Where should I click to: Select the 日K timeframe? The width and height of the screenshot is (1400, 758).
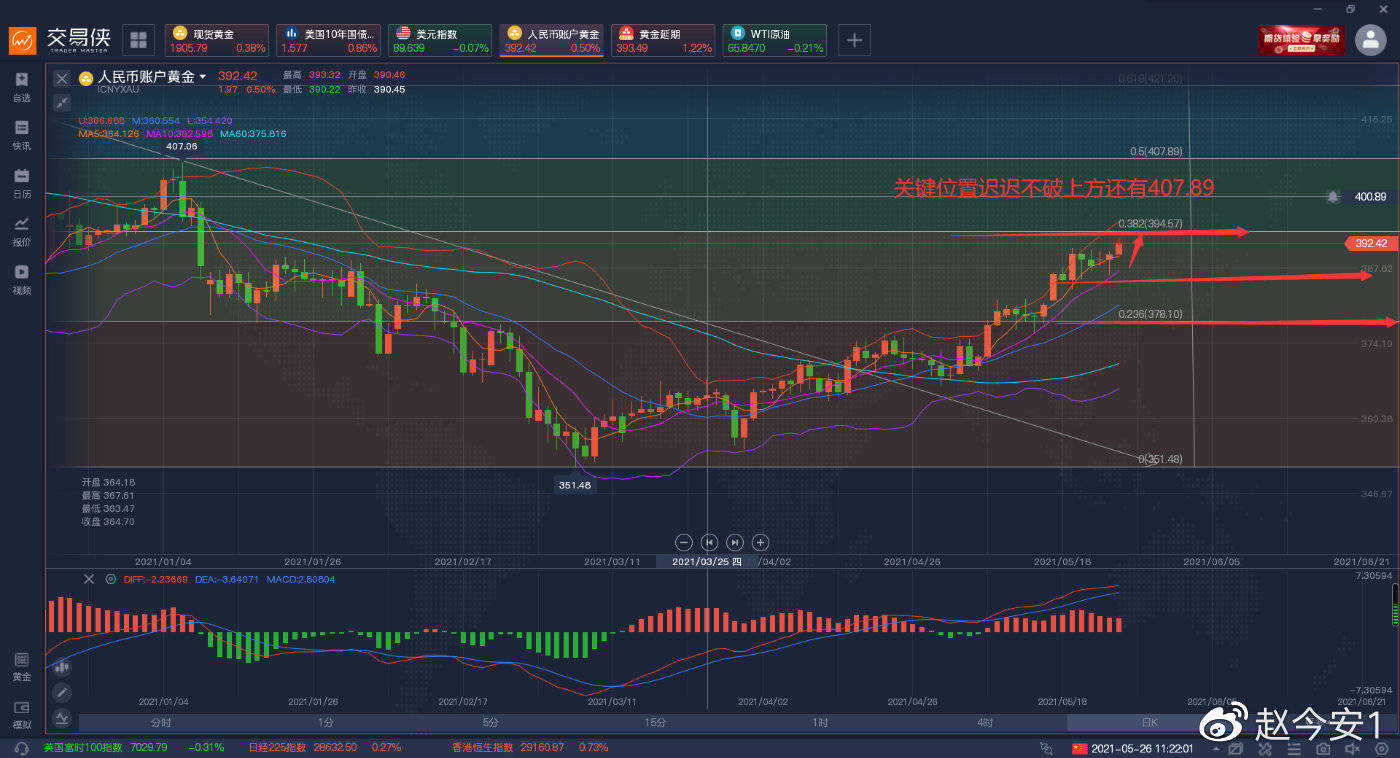[1149, 723]
